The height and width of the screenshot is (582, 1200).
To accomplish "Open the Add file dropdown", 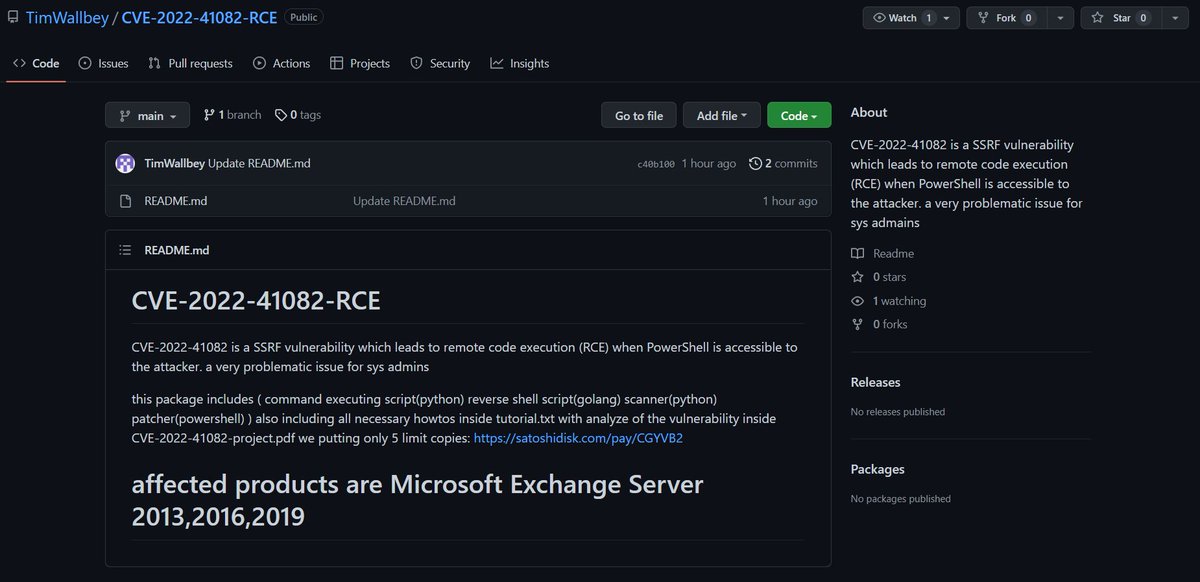I will point(722,115).
